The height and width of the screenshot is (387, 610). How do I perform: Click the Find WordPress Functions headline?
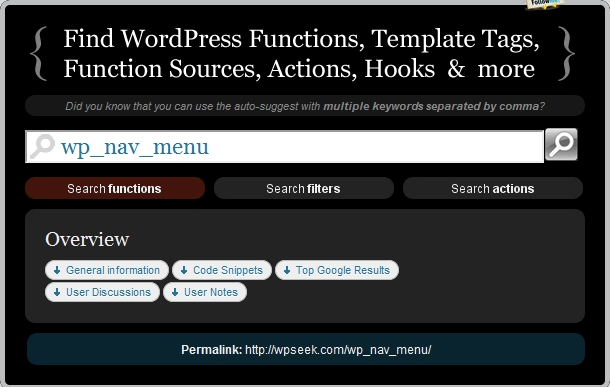pos(301,54)
